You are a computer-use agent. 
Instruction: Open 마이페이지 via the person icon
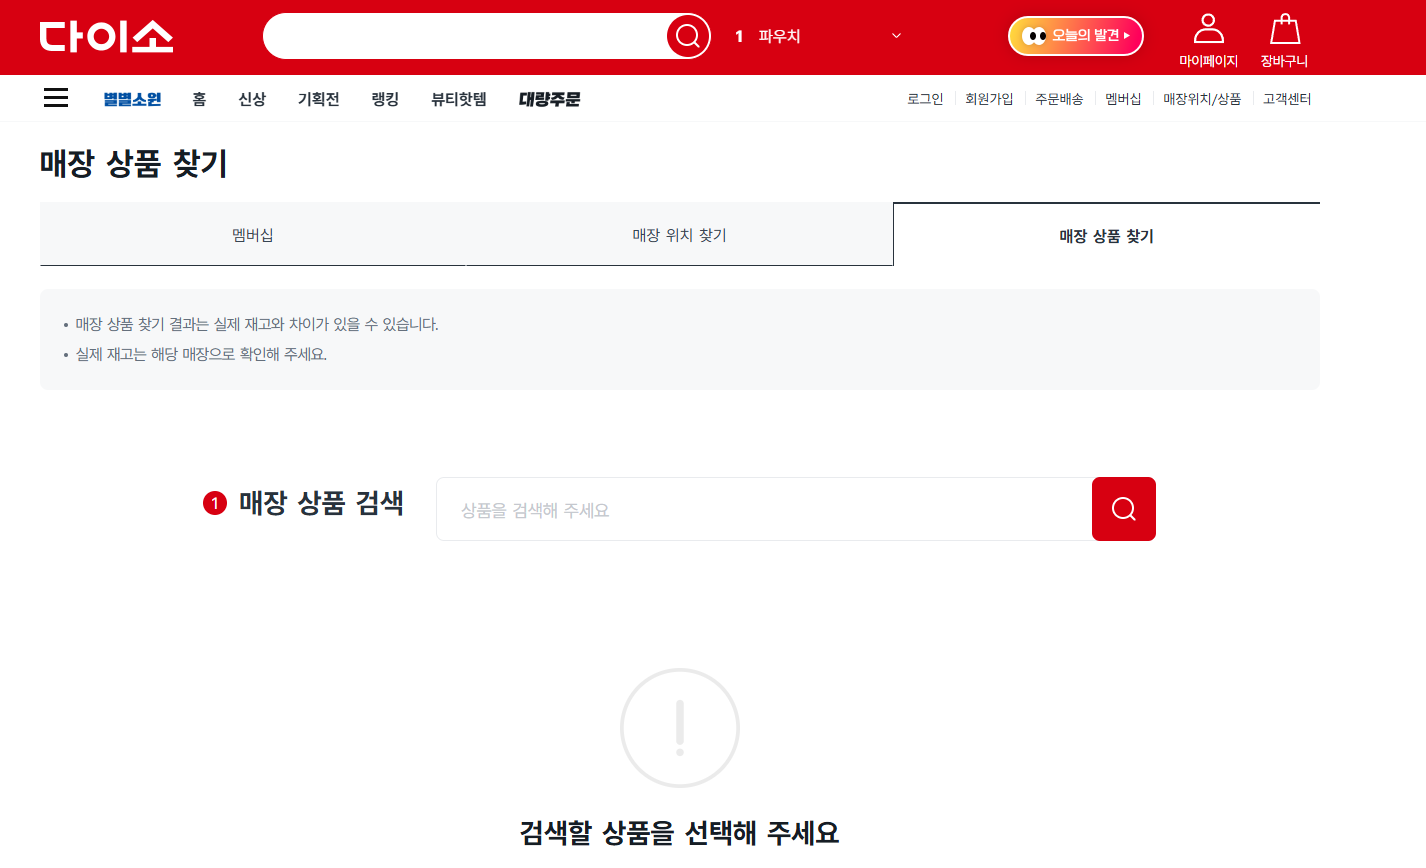pyautogui.click(x=1209, y=30)
